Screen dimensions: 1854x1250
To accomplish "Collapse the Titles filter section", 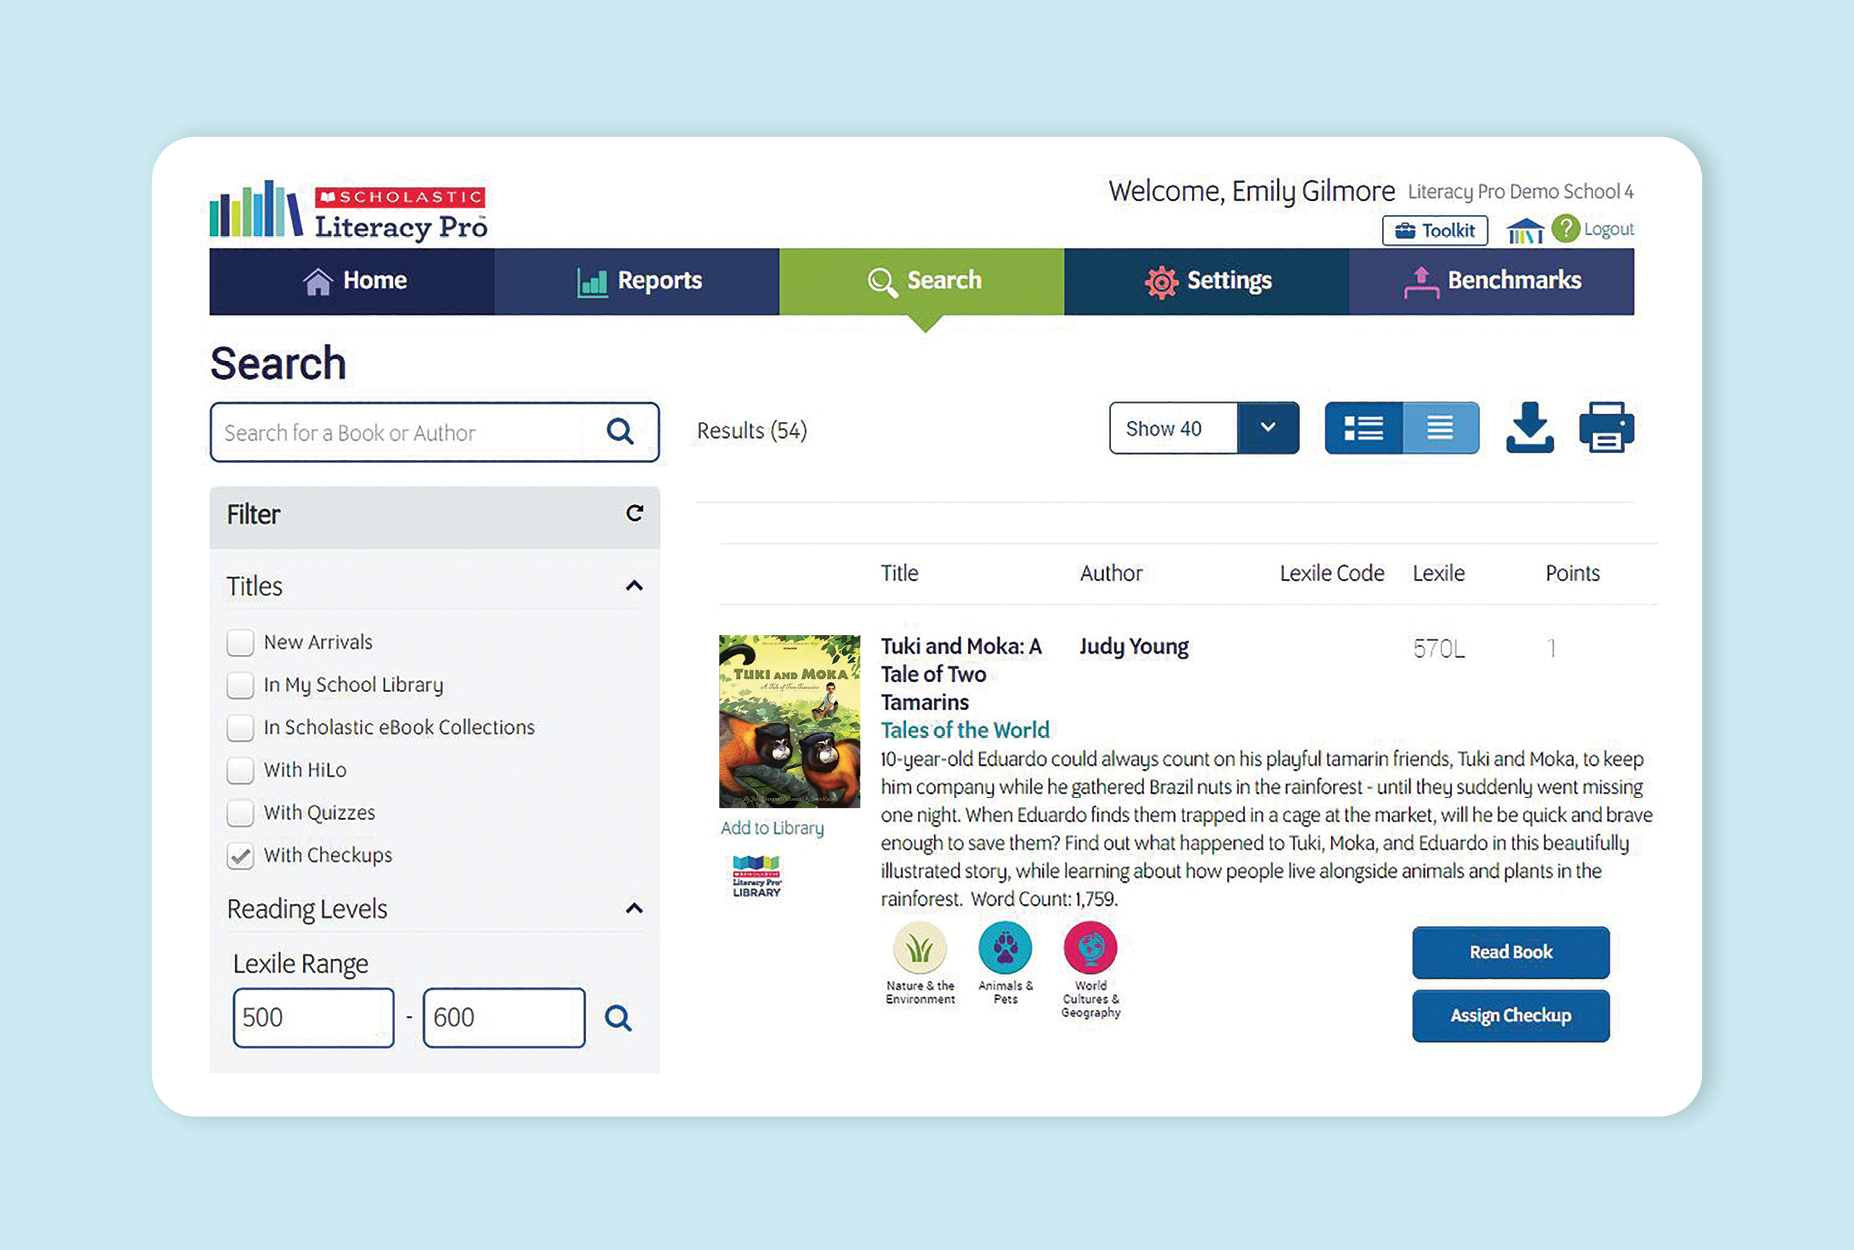I will (x=634, y=586).
